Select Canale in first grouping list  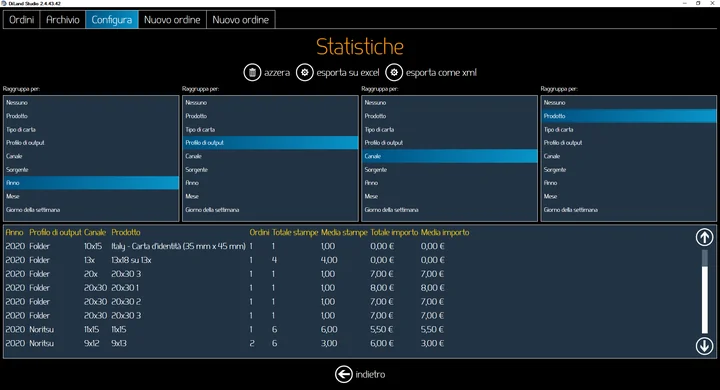(91, 156)
